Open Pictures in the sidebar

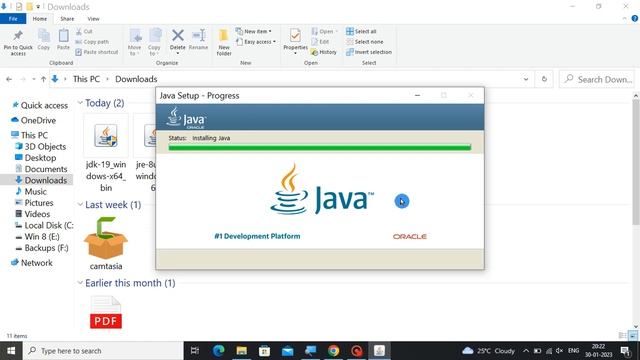34,203
